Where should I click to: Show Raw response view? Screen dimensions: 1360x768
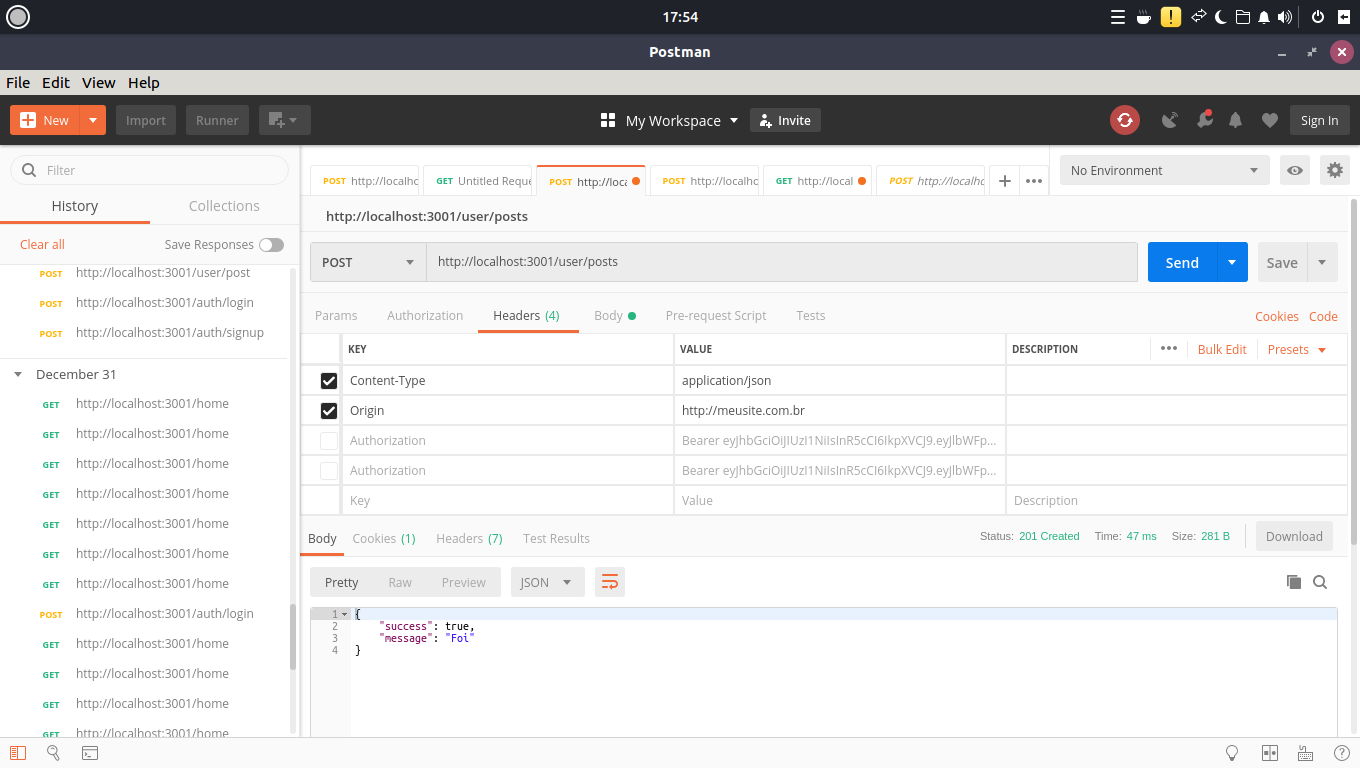click(x=400, y=582)
